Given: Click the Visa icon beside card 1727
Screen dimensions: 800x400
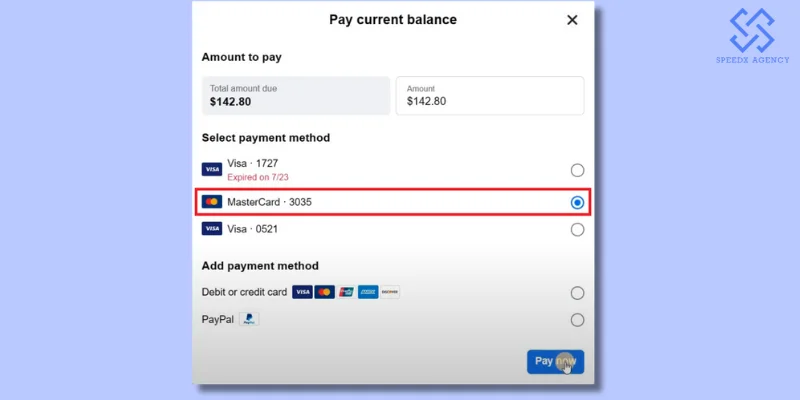Looking at the screenshot, I should click(211, 169).
